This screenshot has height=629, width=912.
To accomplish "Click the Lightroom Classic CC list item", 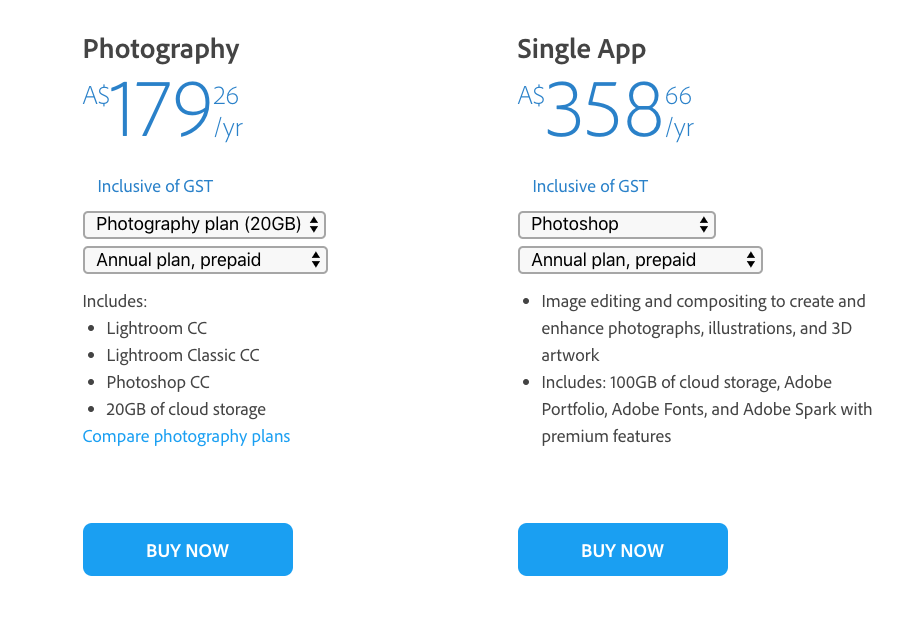I will point(183,356).
